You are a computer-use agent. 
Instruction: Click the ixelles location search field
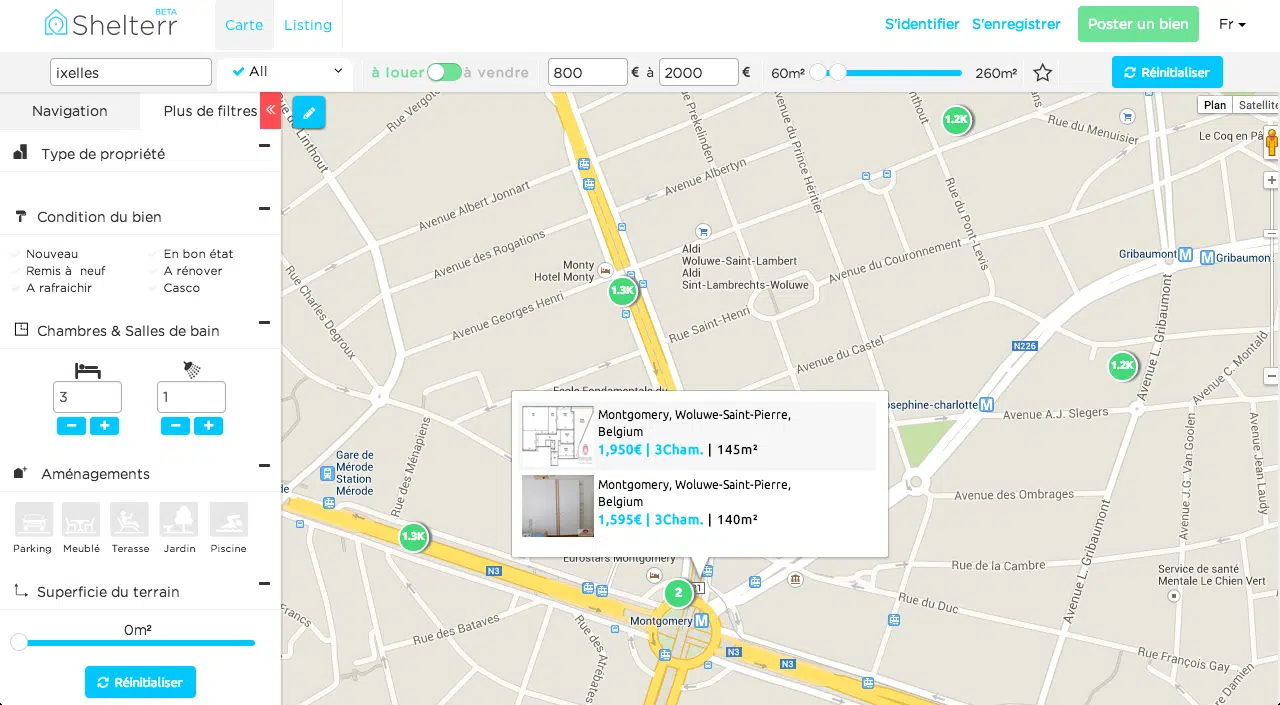[131, 72]
